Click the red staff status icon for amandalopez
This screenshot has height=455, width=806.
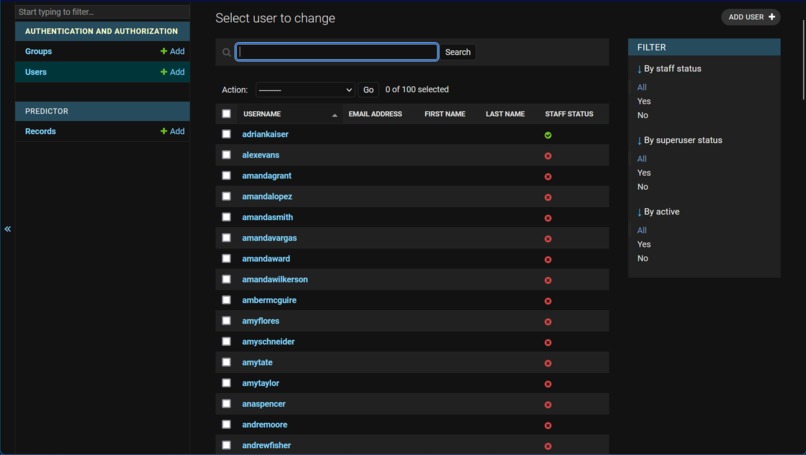coord(548,197)
